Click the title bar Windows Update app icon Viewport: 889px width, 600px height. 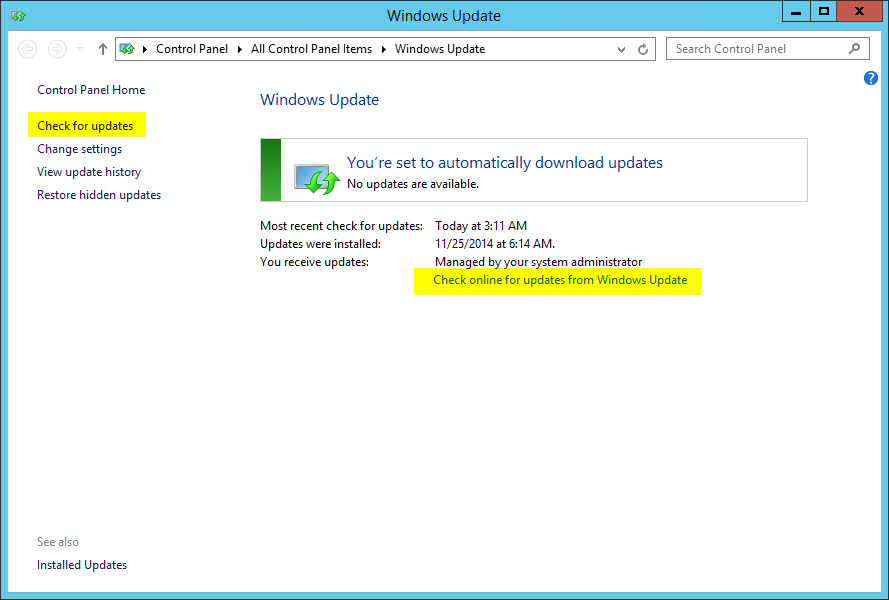point(18,16)
